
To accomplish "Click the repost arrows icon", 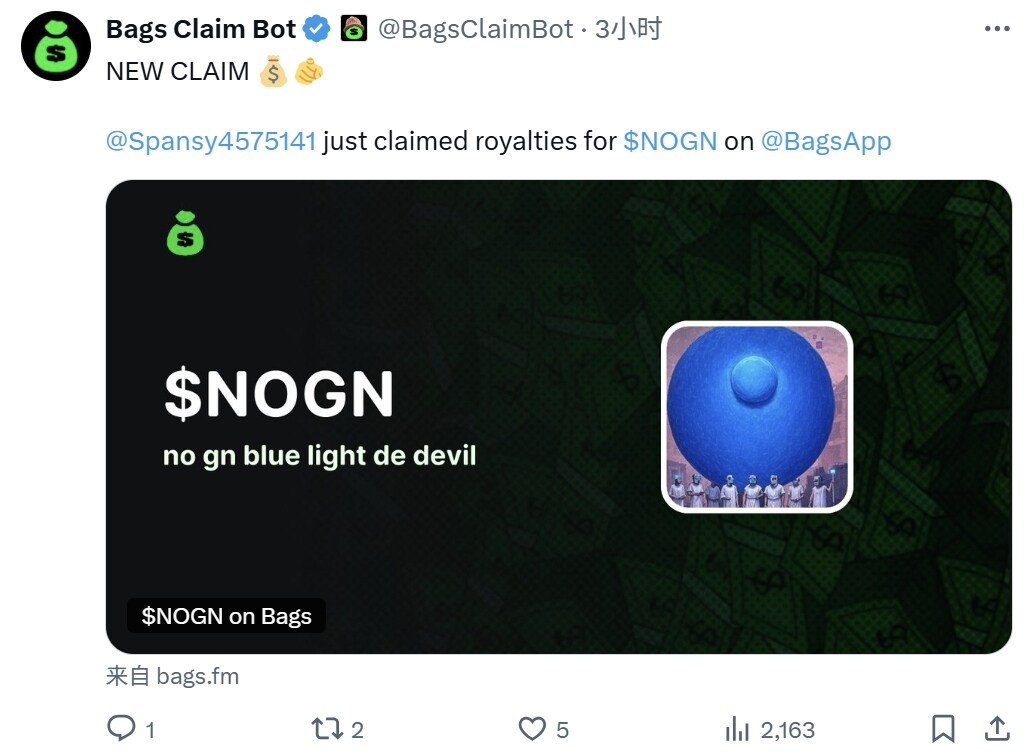I will coord(327,729).
